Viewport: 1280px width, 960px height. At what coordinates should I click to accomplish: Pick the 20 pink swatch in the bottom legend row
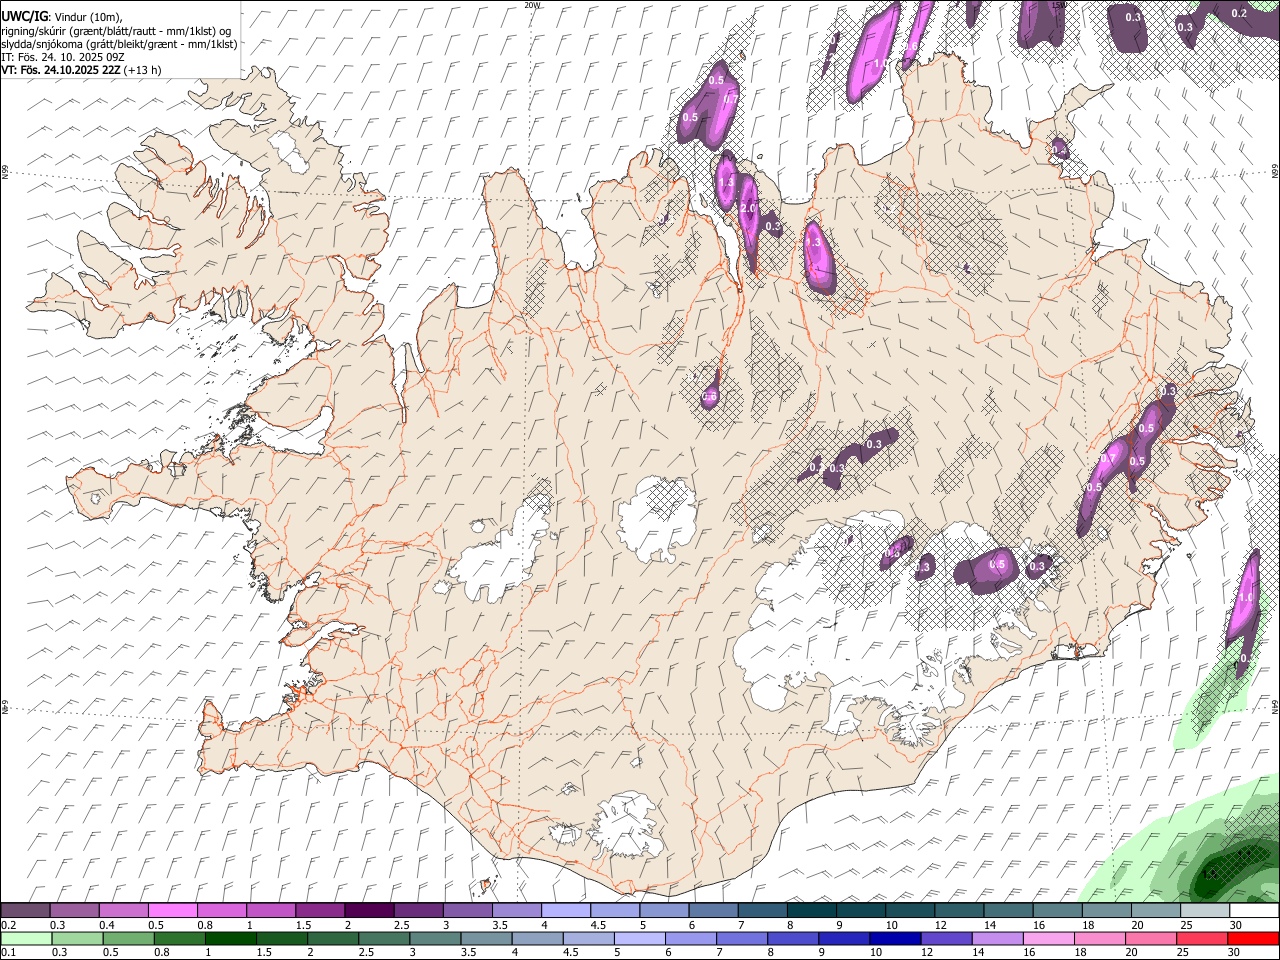tap(1152, 938)
